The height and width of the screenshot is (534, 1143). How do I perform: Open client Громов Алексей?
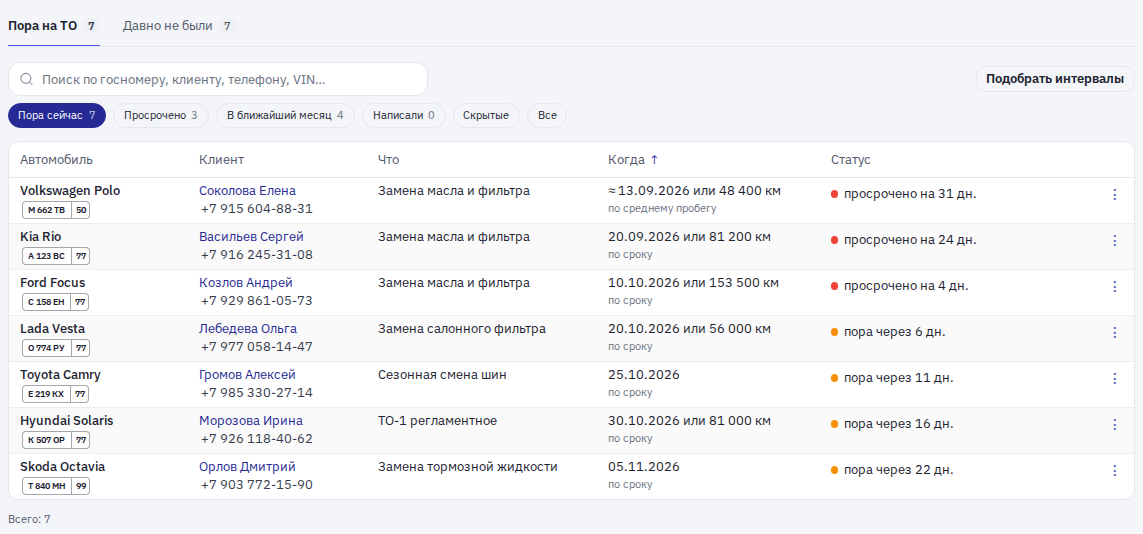[x=247, y=374]
